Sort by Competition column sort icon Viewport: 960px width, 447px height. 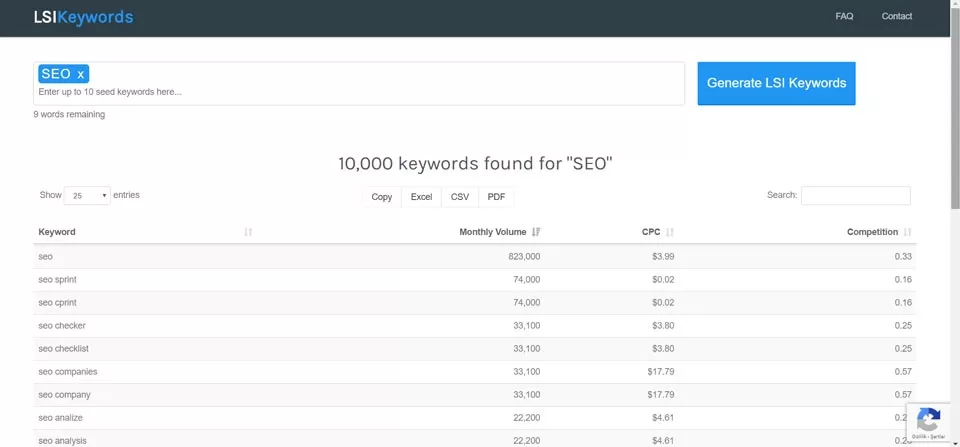point(907,232)
